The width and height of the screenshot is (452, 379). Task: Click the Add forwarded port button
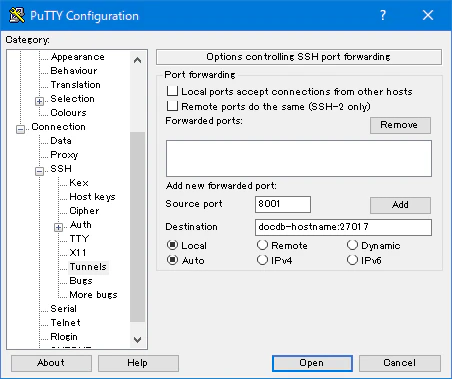(x=400, y=205)
